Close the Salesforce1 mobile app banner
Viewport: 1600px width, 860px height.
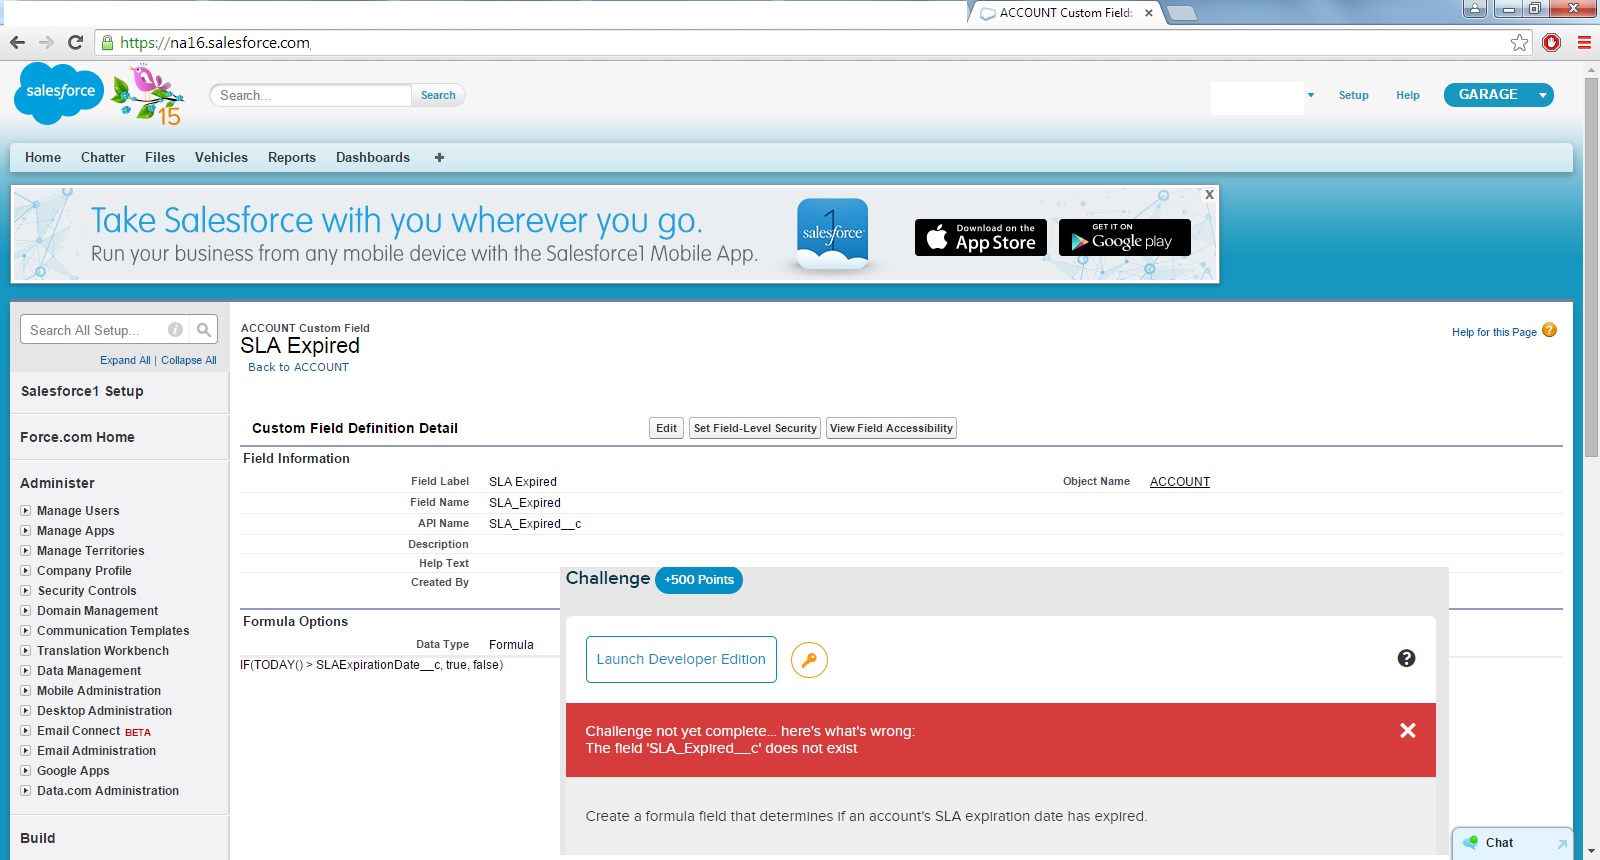click(x=1209, y=194)
